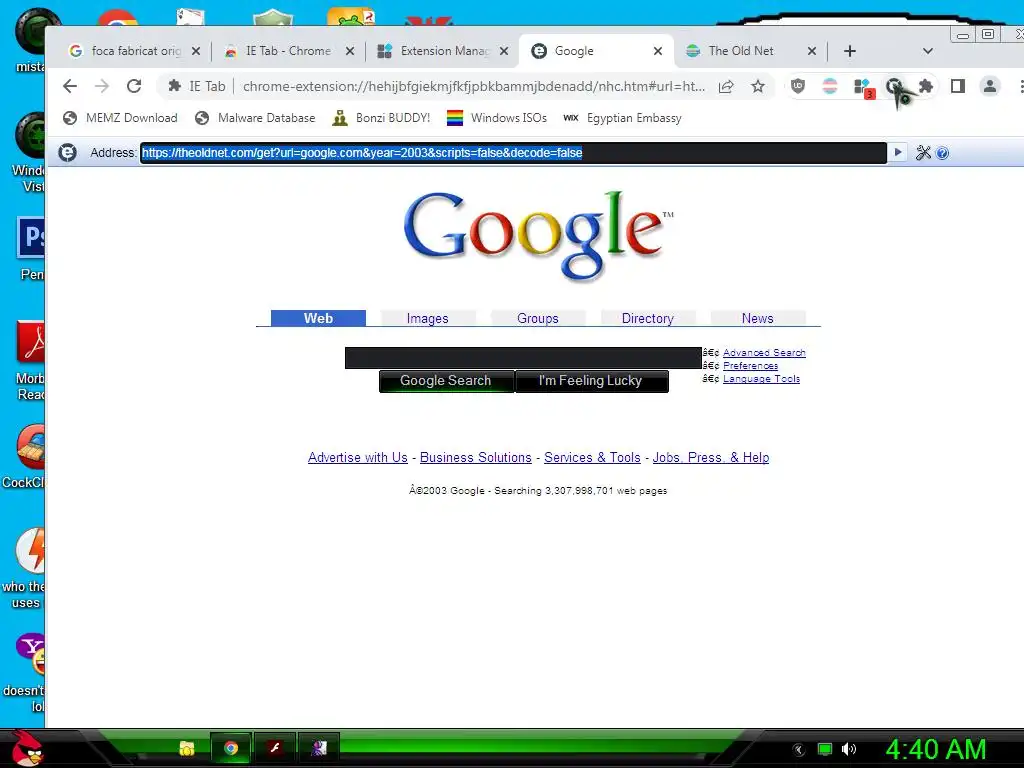
Task: Click the Chrome omnibox URL
Action: pyautogui.click(x=474, y=86)
